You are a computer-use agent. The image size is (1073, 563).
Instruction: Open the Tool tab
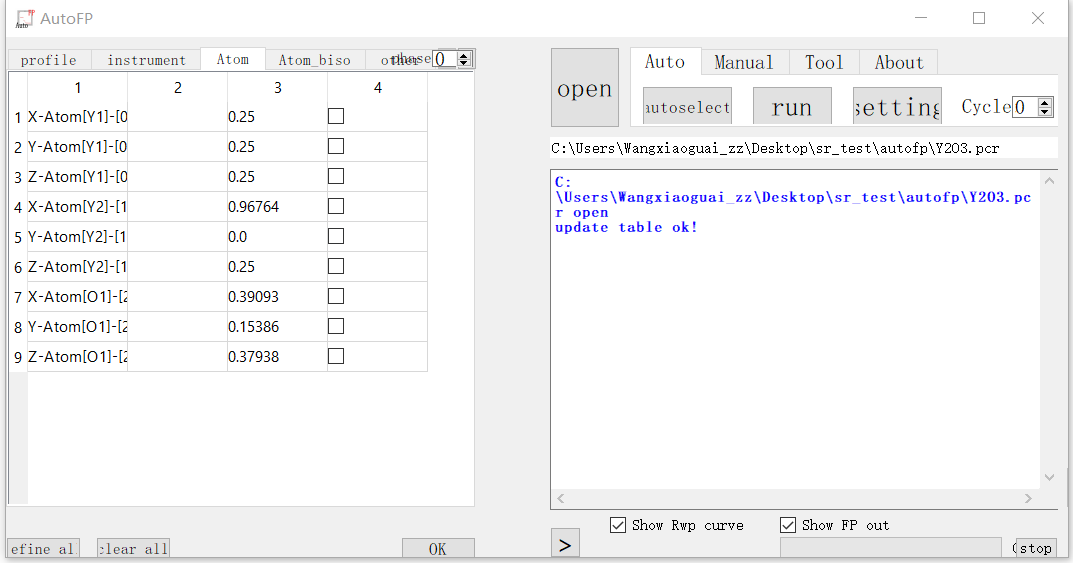pyautogui.click(x=824, y=62)
